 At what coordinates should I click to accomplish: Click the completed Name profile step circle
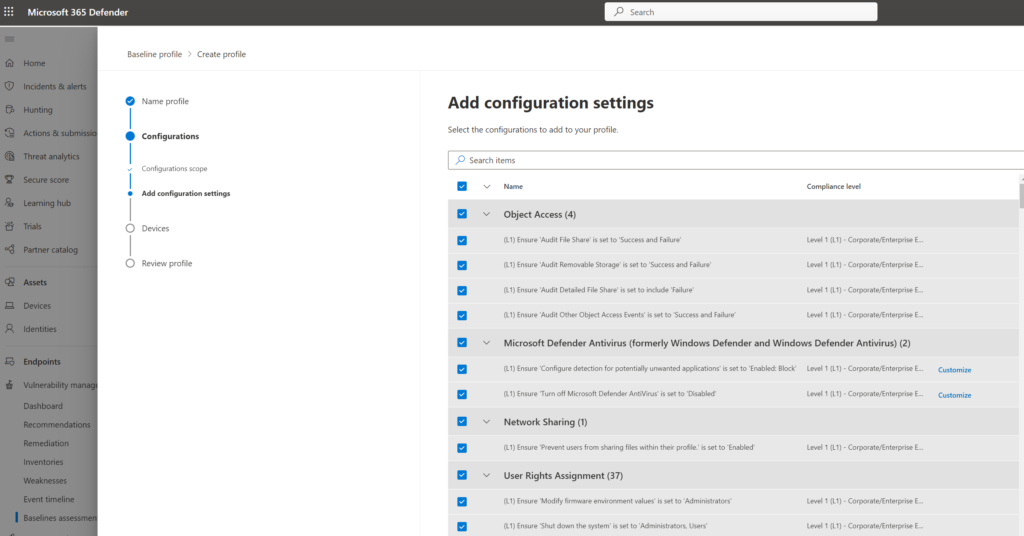pos(130,101)
